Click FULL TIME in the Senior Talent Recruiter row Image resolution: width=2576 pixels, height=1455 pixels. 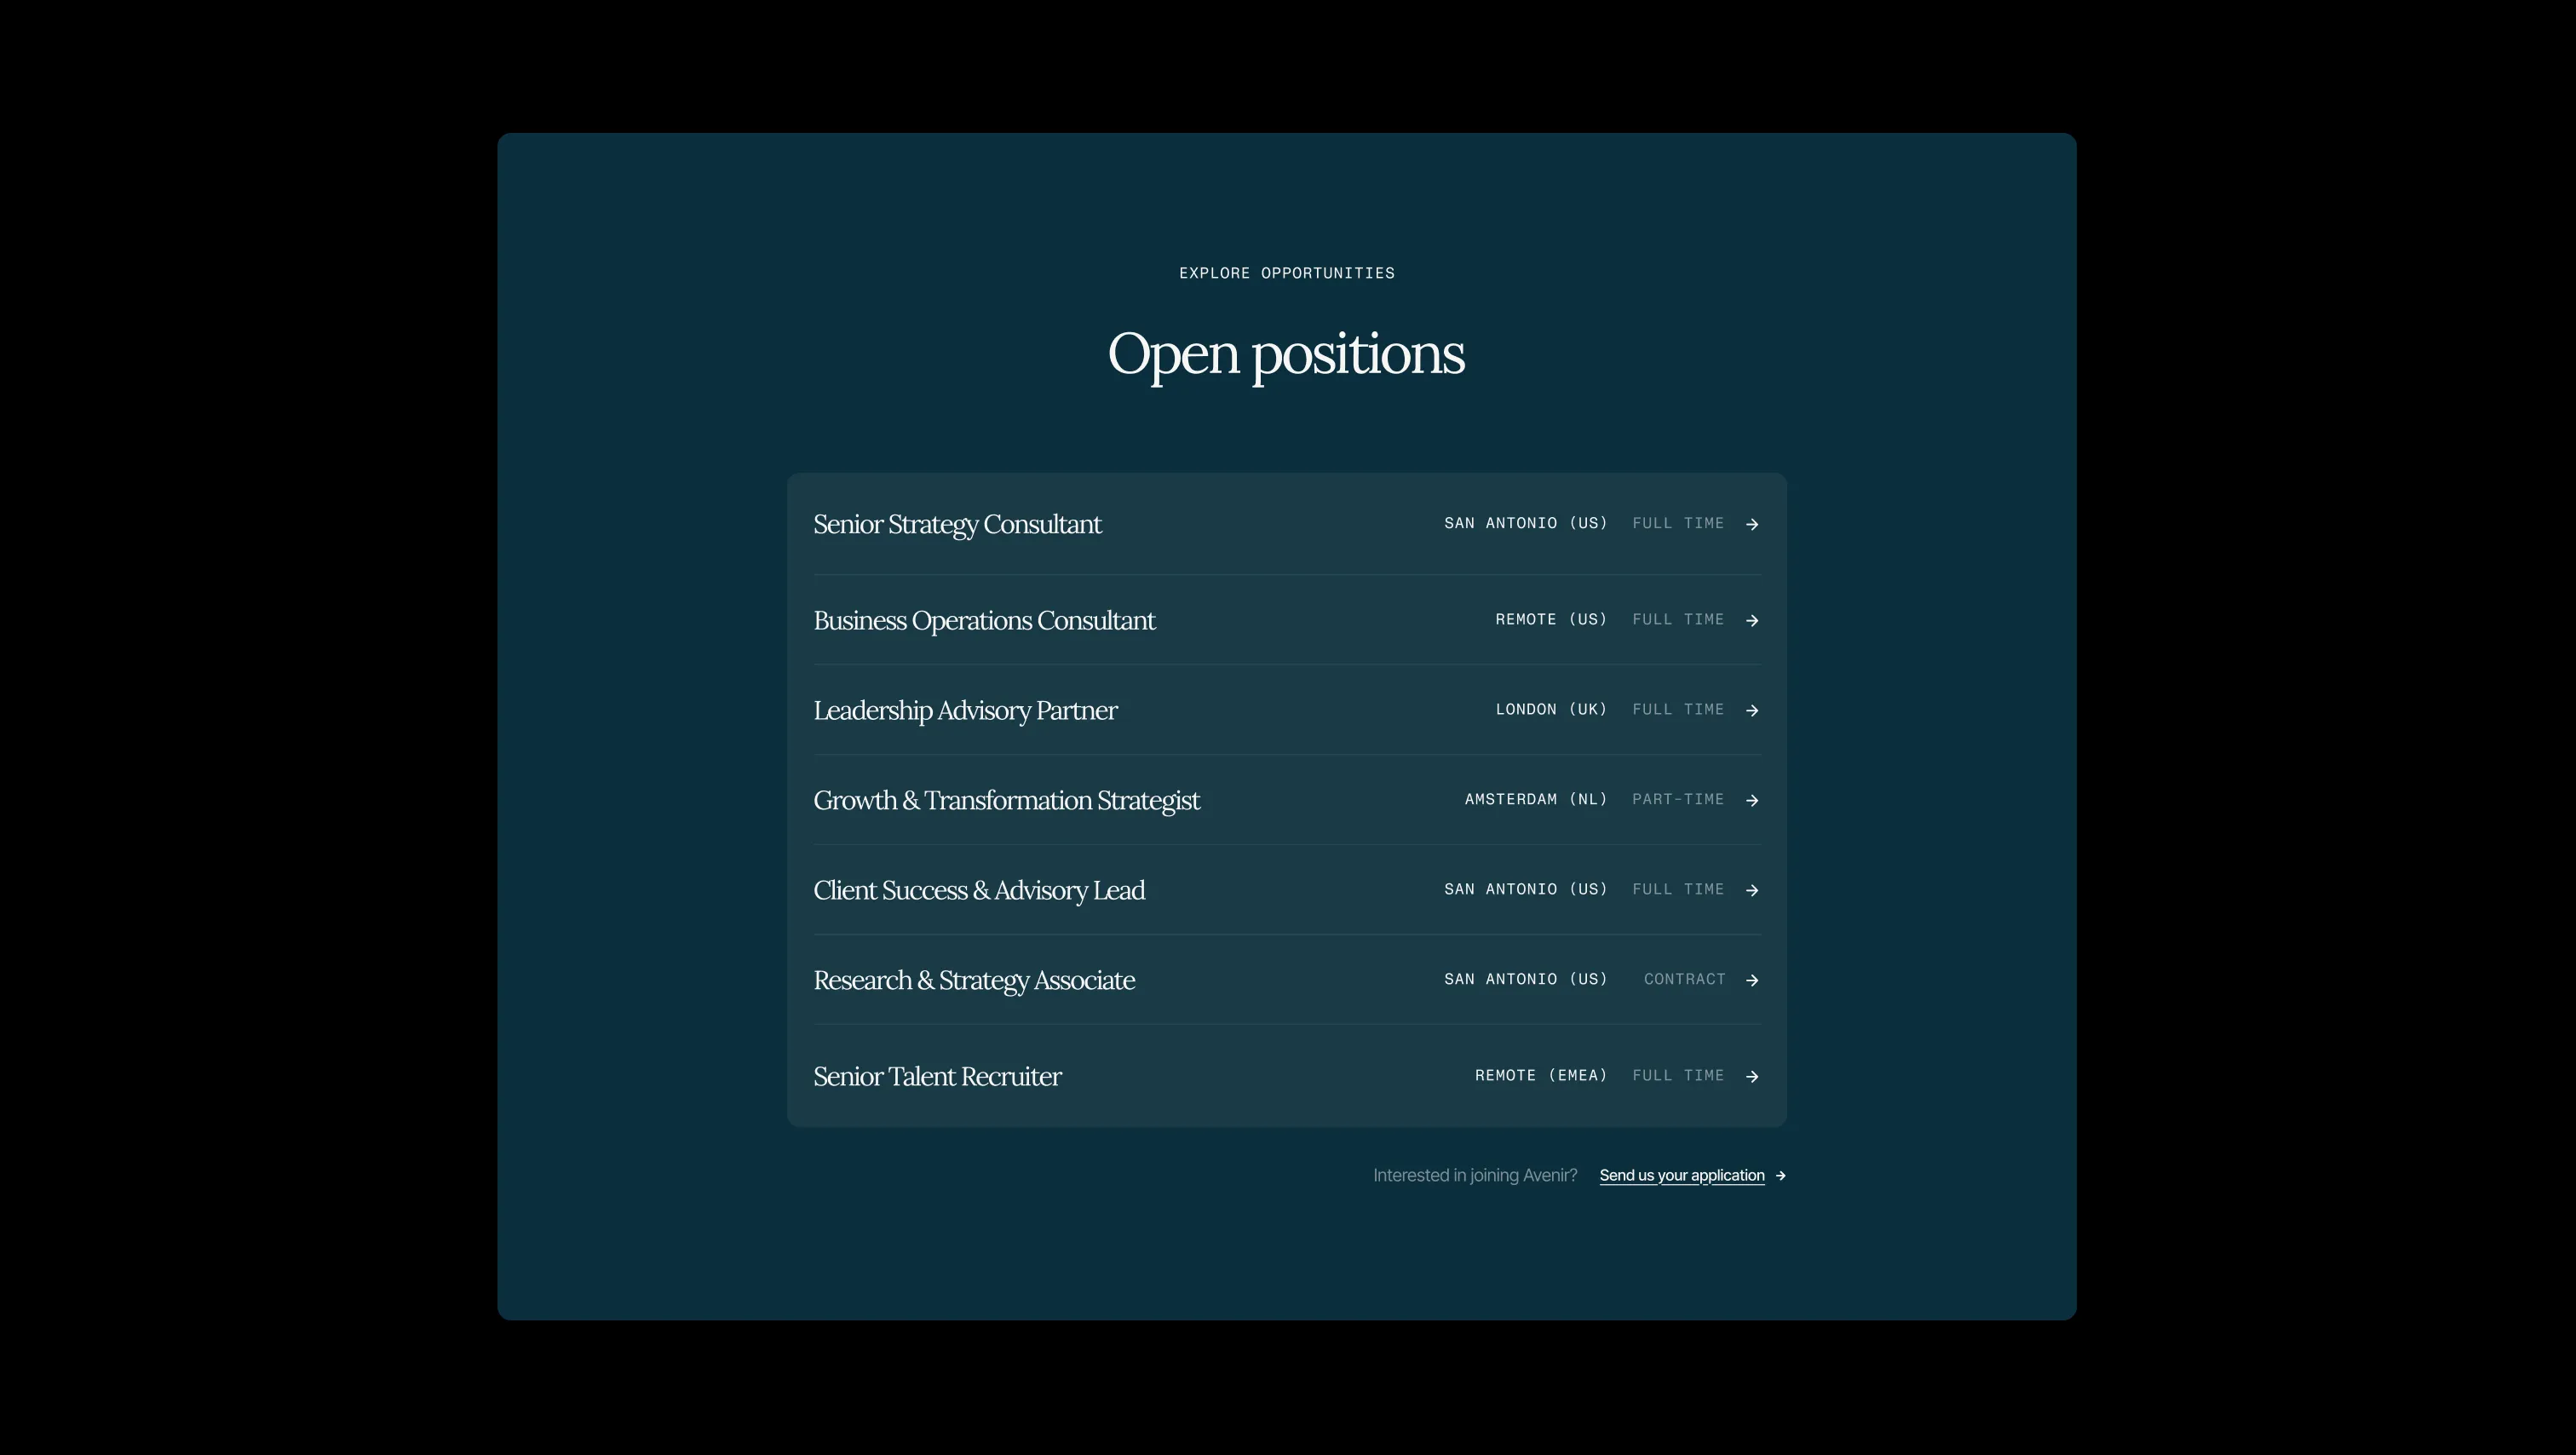1678,1076
